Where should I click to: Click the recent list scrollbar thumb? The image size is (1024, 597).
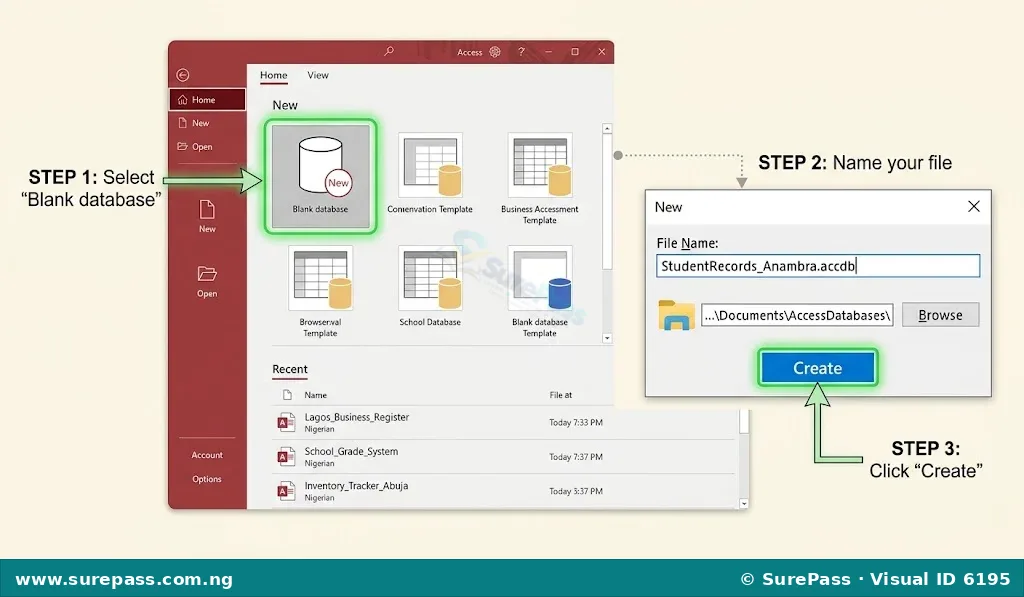point(744,421)
